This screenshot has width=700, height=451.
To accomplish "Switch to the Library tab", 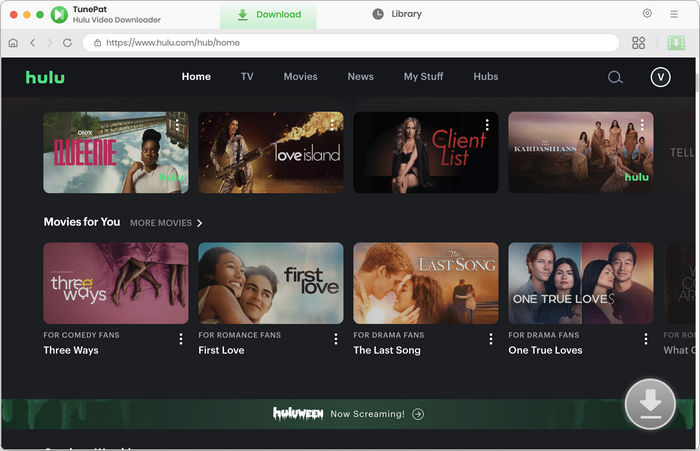I will pyautogui.click(x=397, y=14).
